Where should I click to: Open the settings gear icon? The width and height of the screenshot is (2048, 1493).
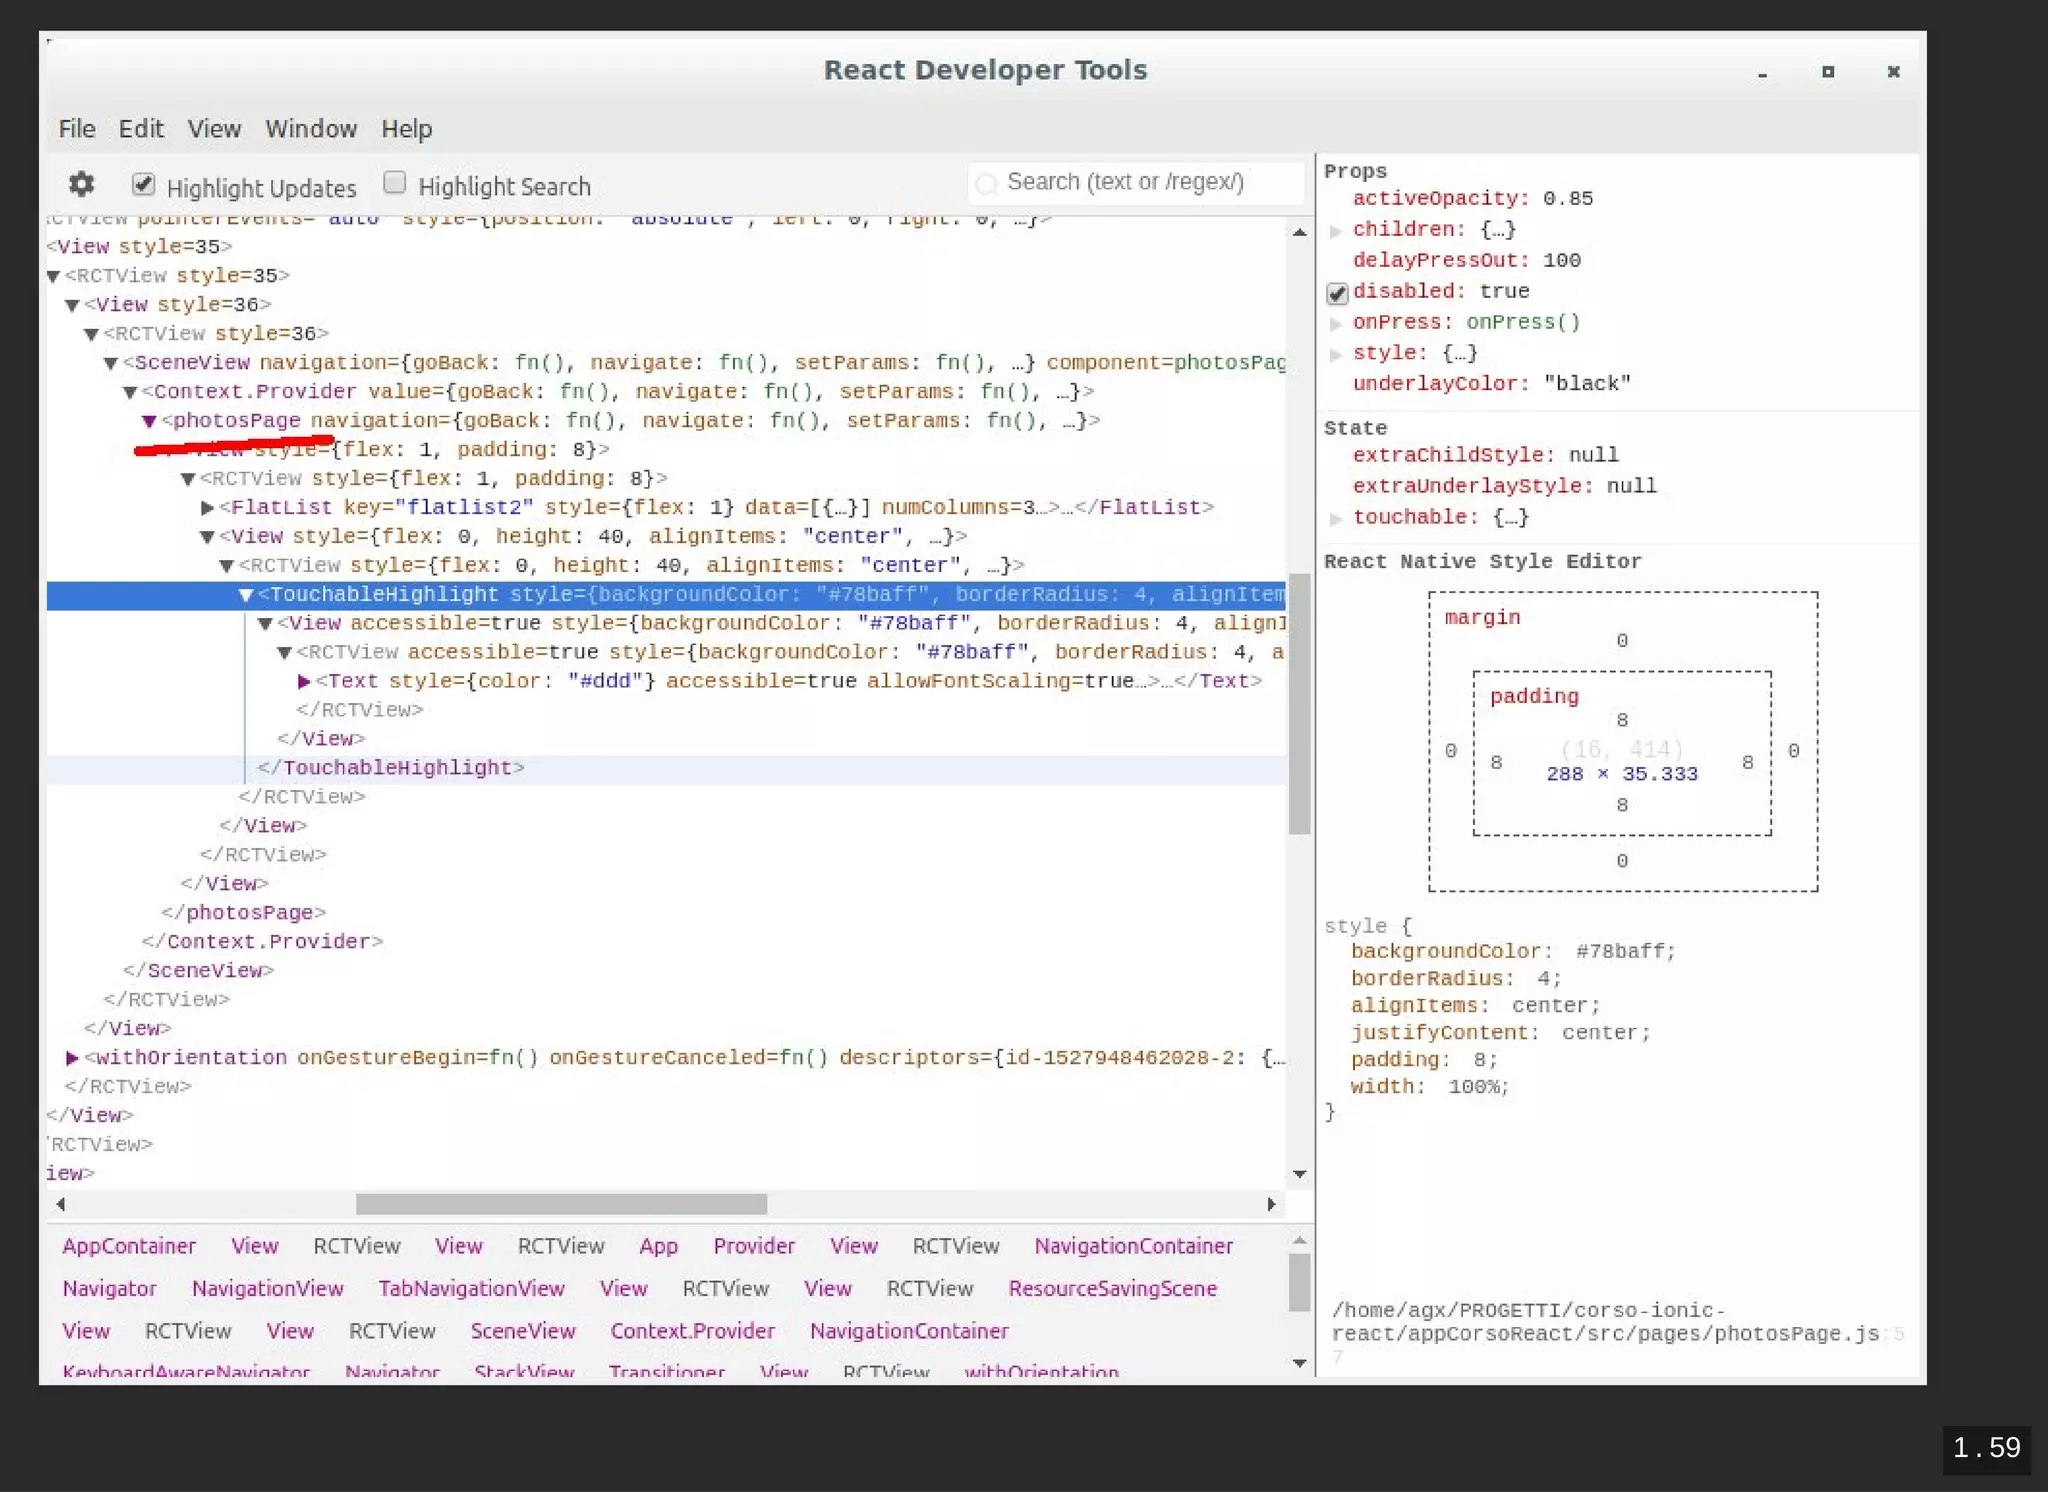[x=81, y=184]
